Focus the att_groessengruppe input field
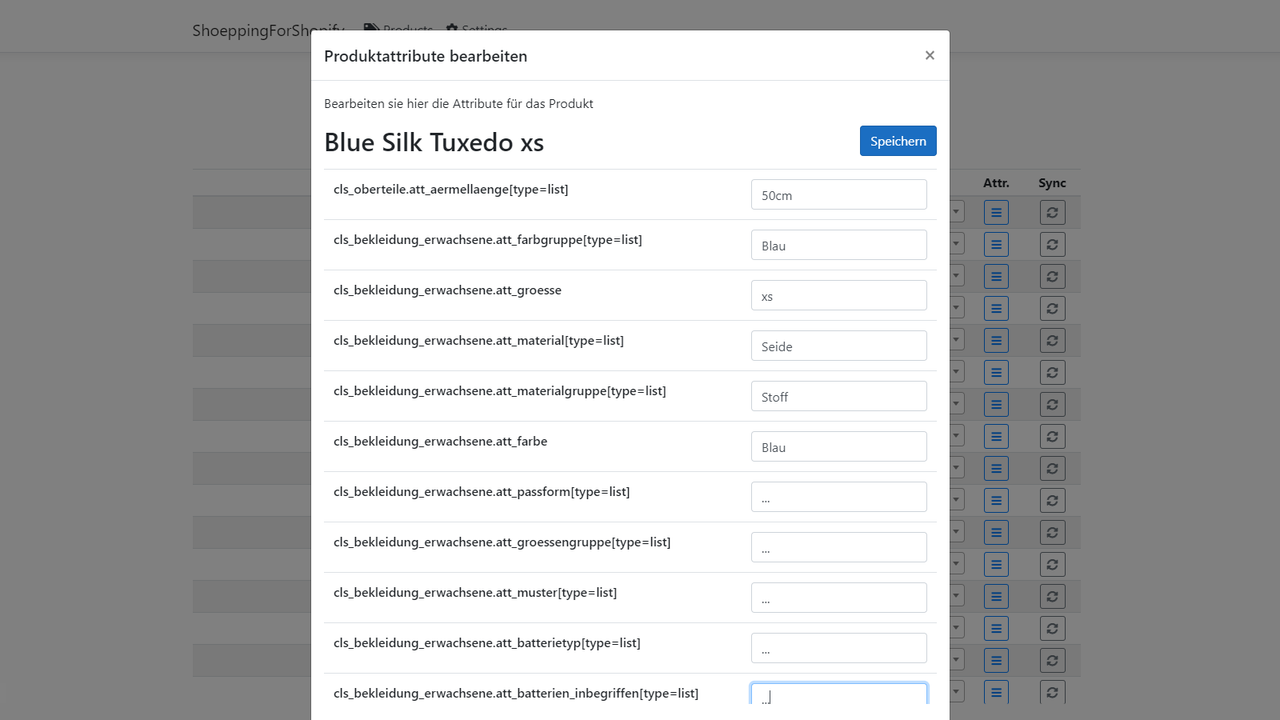 [x=839, y=548]
